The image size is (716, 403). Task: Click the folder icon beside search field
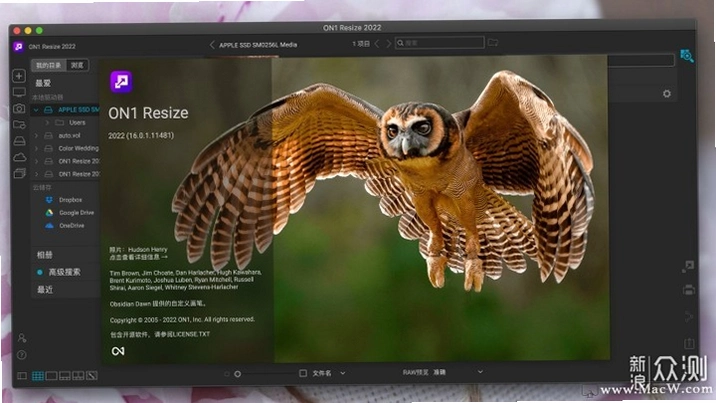[493, 43]
